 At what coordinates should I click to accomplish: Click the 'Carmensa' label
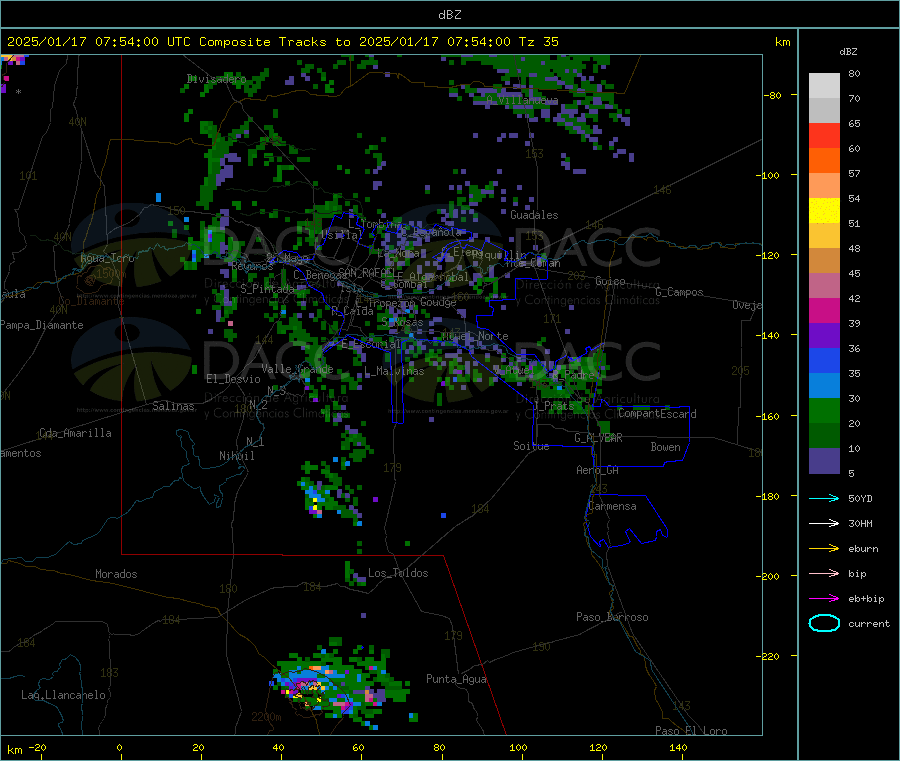coord(612,506)
